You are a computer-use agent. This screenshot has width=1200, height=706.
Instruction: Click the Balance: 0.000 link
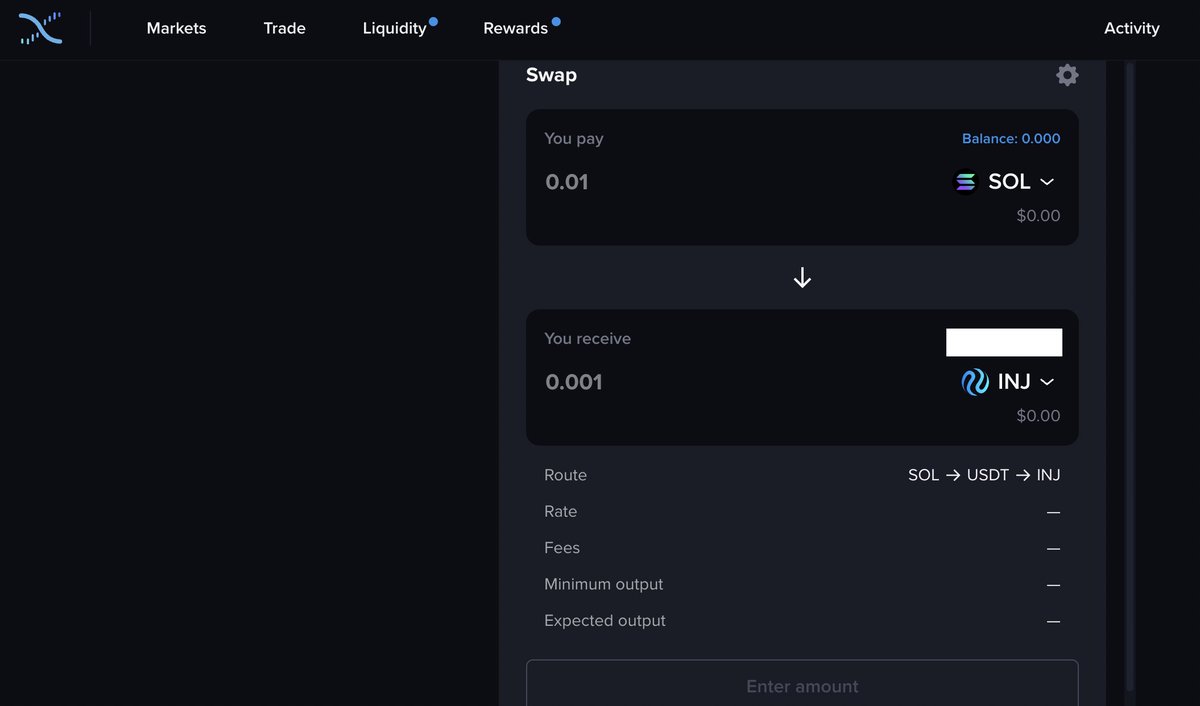coord(1010,138)
